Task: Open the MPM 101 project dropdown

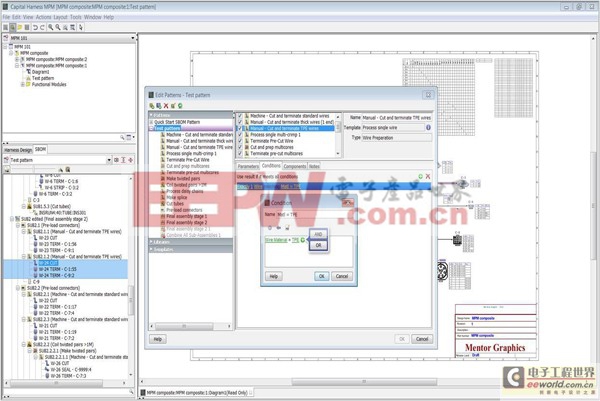Action: click(x=132, y=38)
